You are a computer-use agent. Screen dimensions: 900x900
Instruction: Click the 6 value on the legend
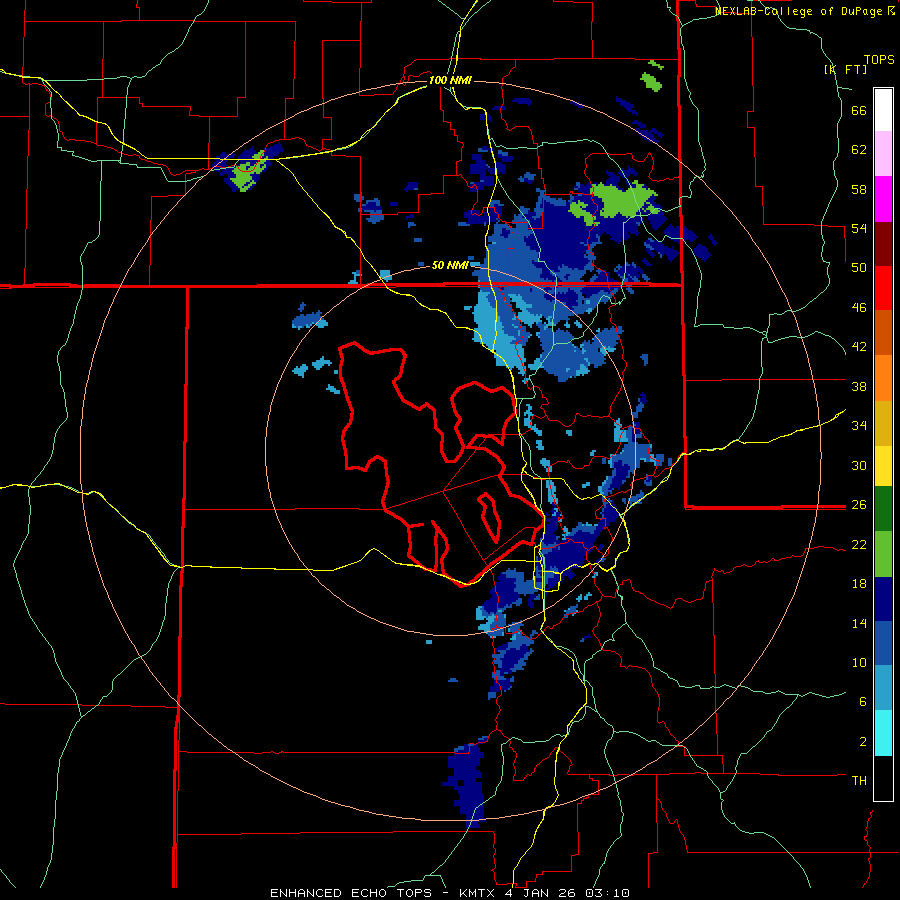pos(862,702)
